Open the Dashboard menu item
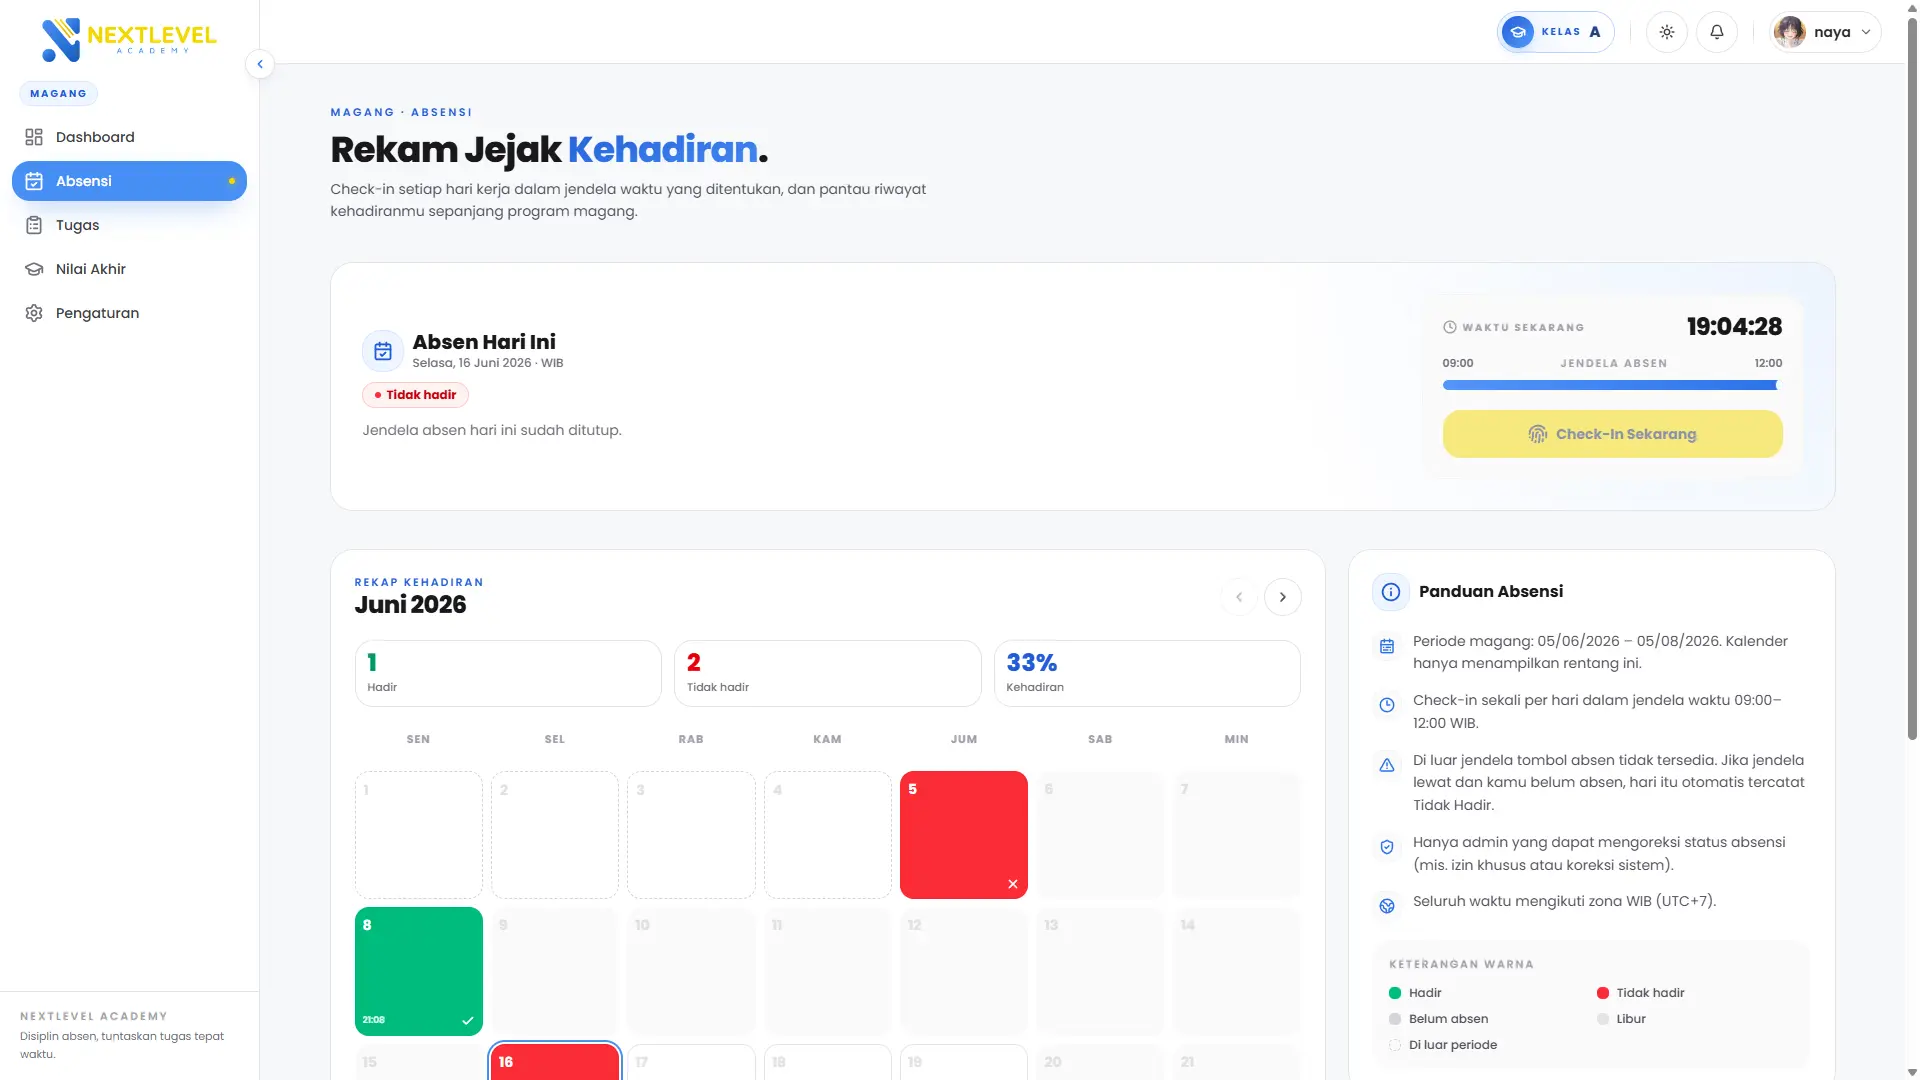The image size is (1920, 1080). tap(129, 137)
